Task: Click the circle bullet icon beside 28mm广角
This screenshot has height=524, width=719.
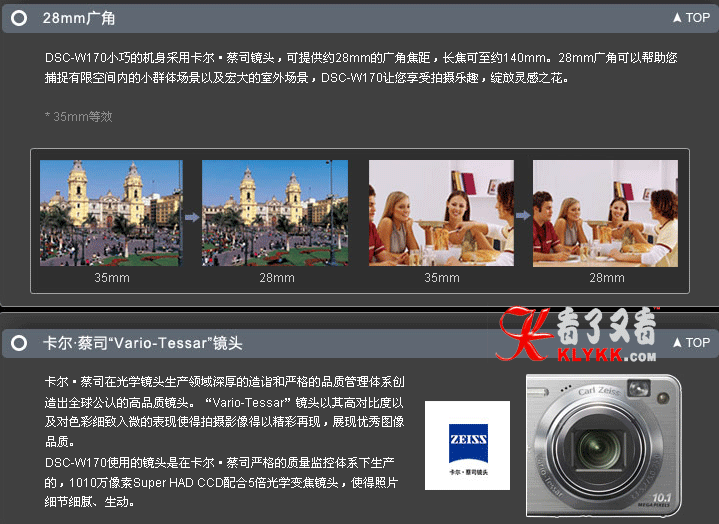Action: pos(19,18)
